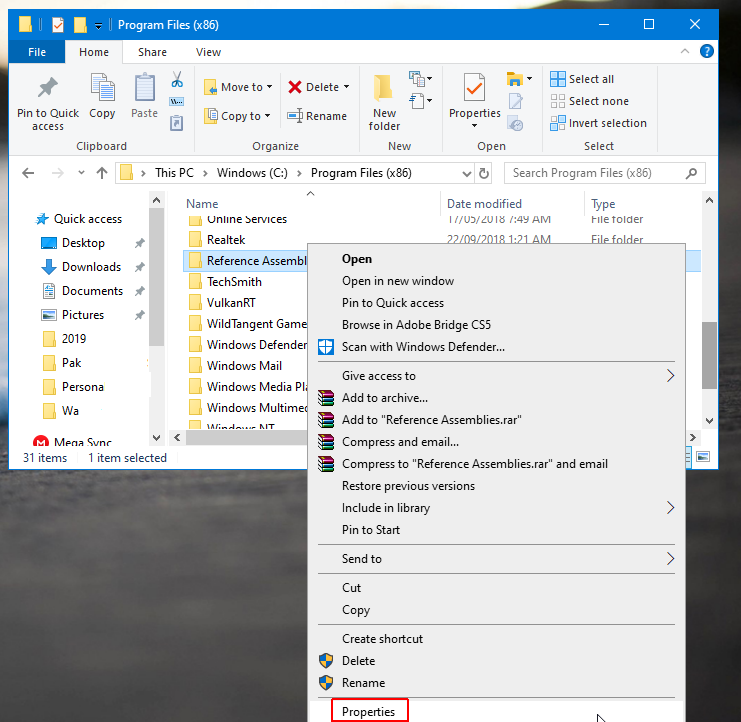Click the Rename button in Organize group
Screen dimensions: 741x722
tap(317, 116)
